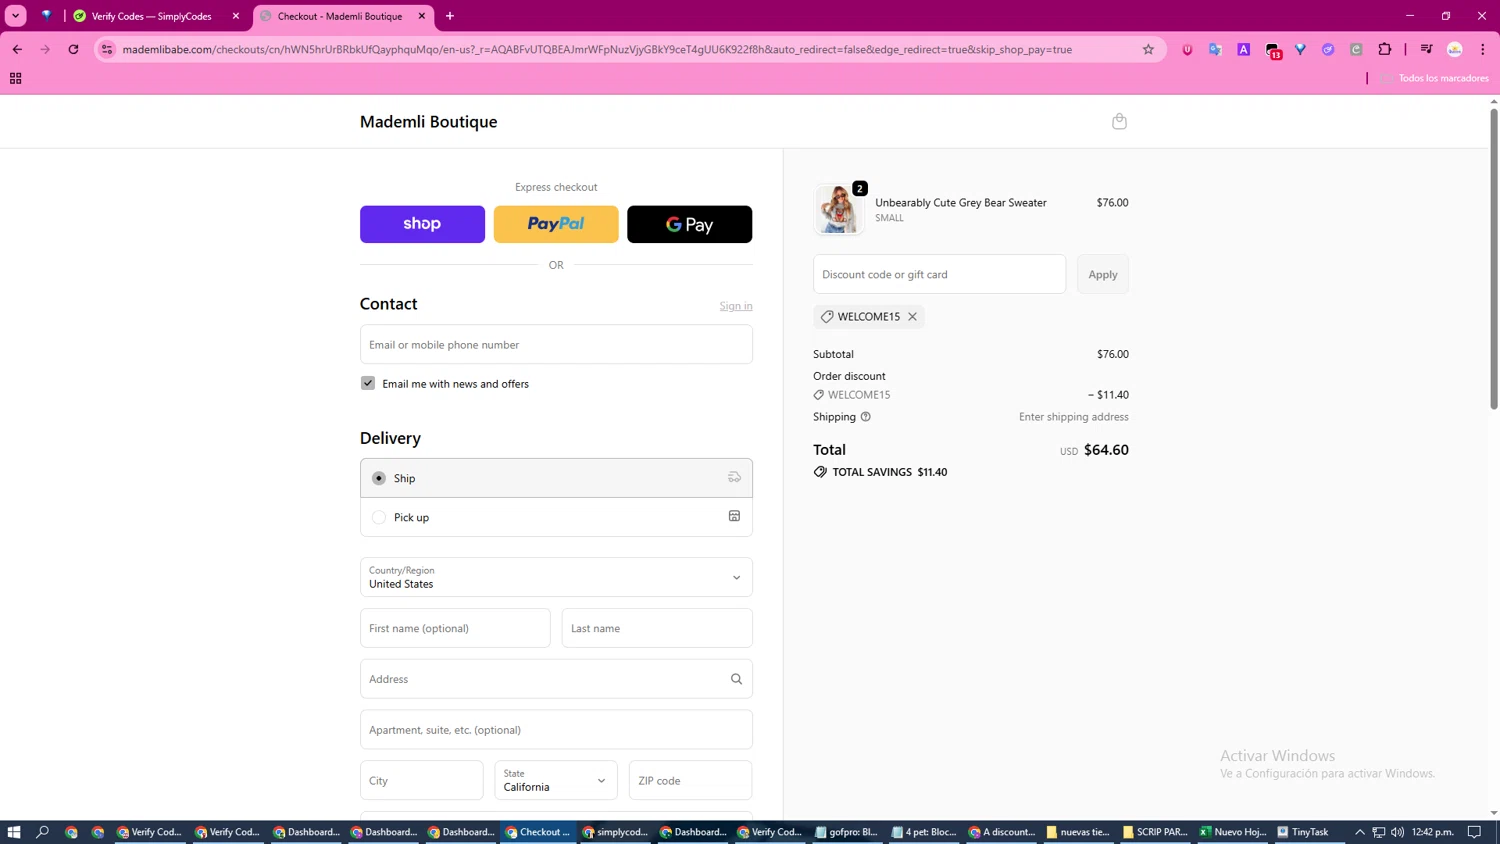Open Todos los marcadores bookmarks folder
Screen dimensions: 1500x844
[1434, 78]
